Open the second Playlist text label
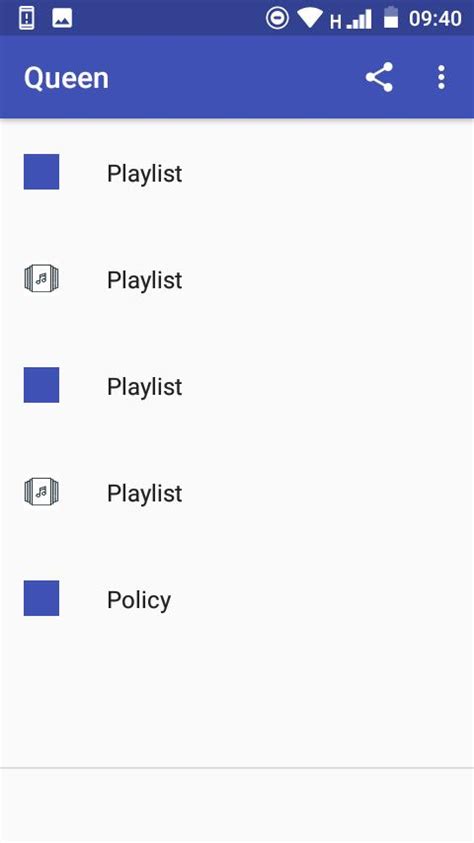Image resolution: width=474 pixels, height=843 pixels. [x=145, y=280]
